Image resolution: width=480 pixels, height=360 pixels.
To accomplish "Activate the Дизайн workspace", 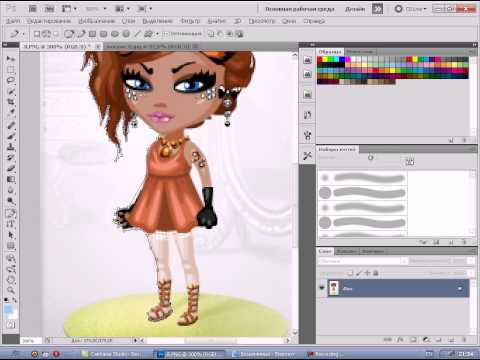I will [x=355, y=9].
